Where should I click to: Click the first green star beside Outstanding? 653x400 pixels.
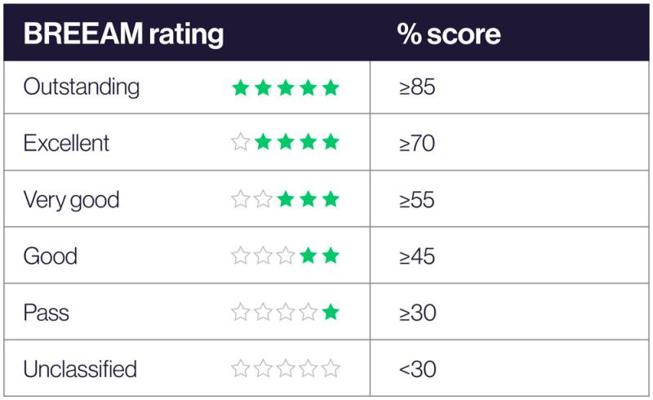click(241, 87)
